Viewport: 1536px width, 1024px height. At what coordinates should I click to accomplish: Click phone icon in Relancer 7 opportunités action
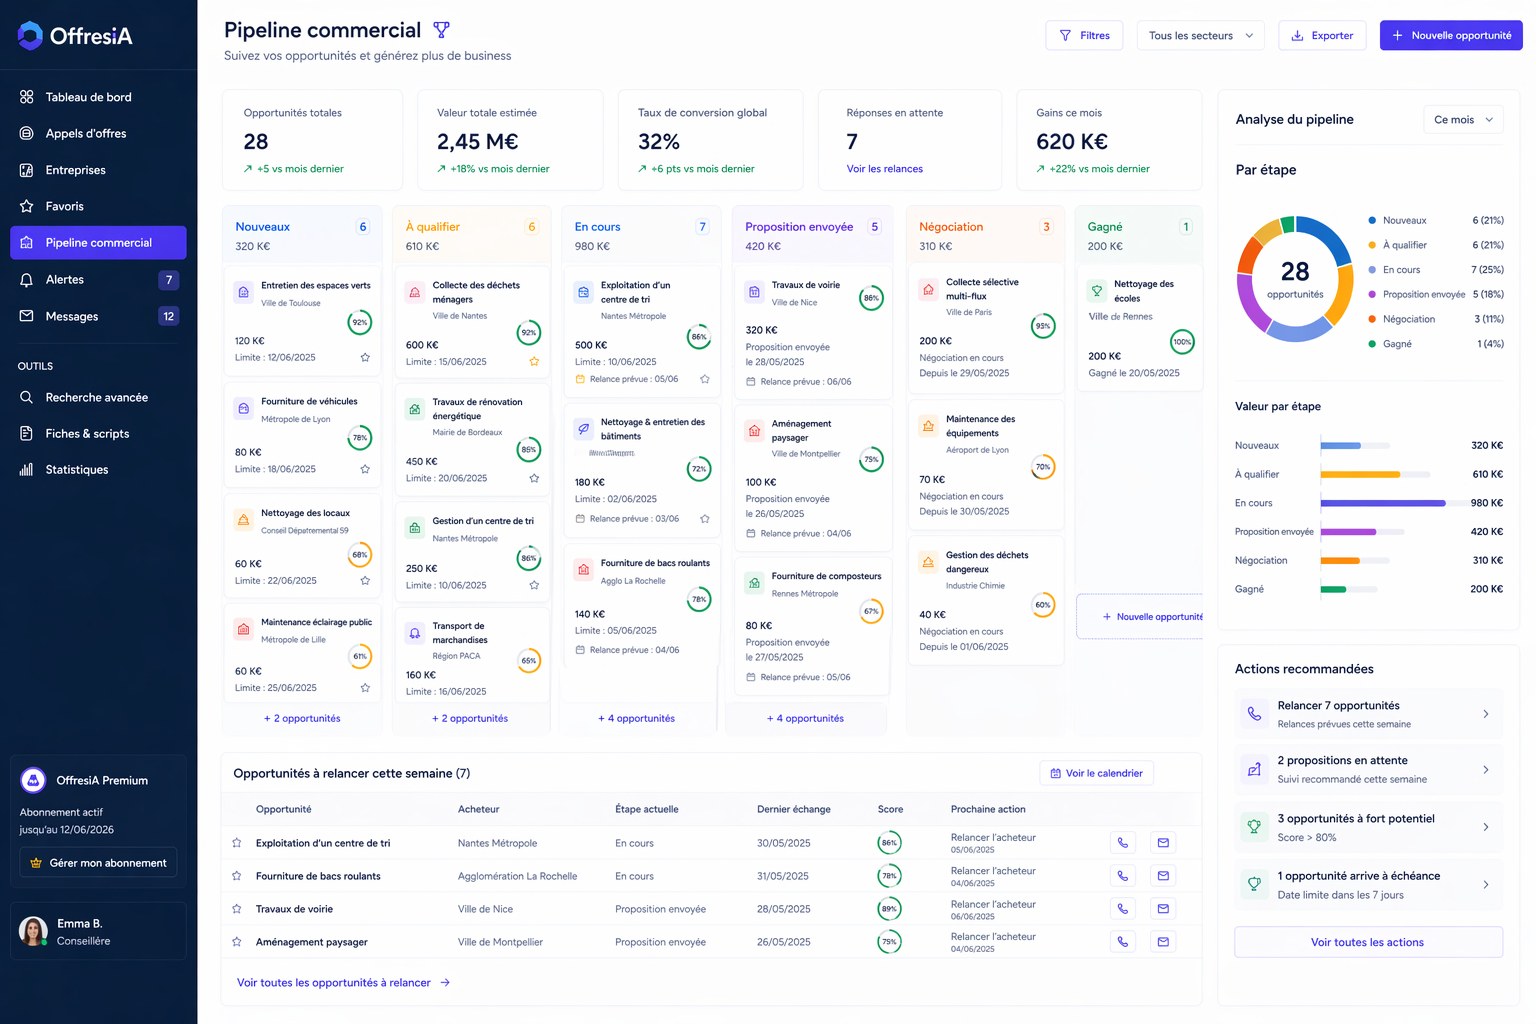coord(1254,714)
